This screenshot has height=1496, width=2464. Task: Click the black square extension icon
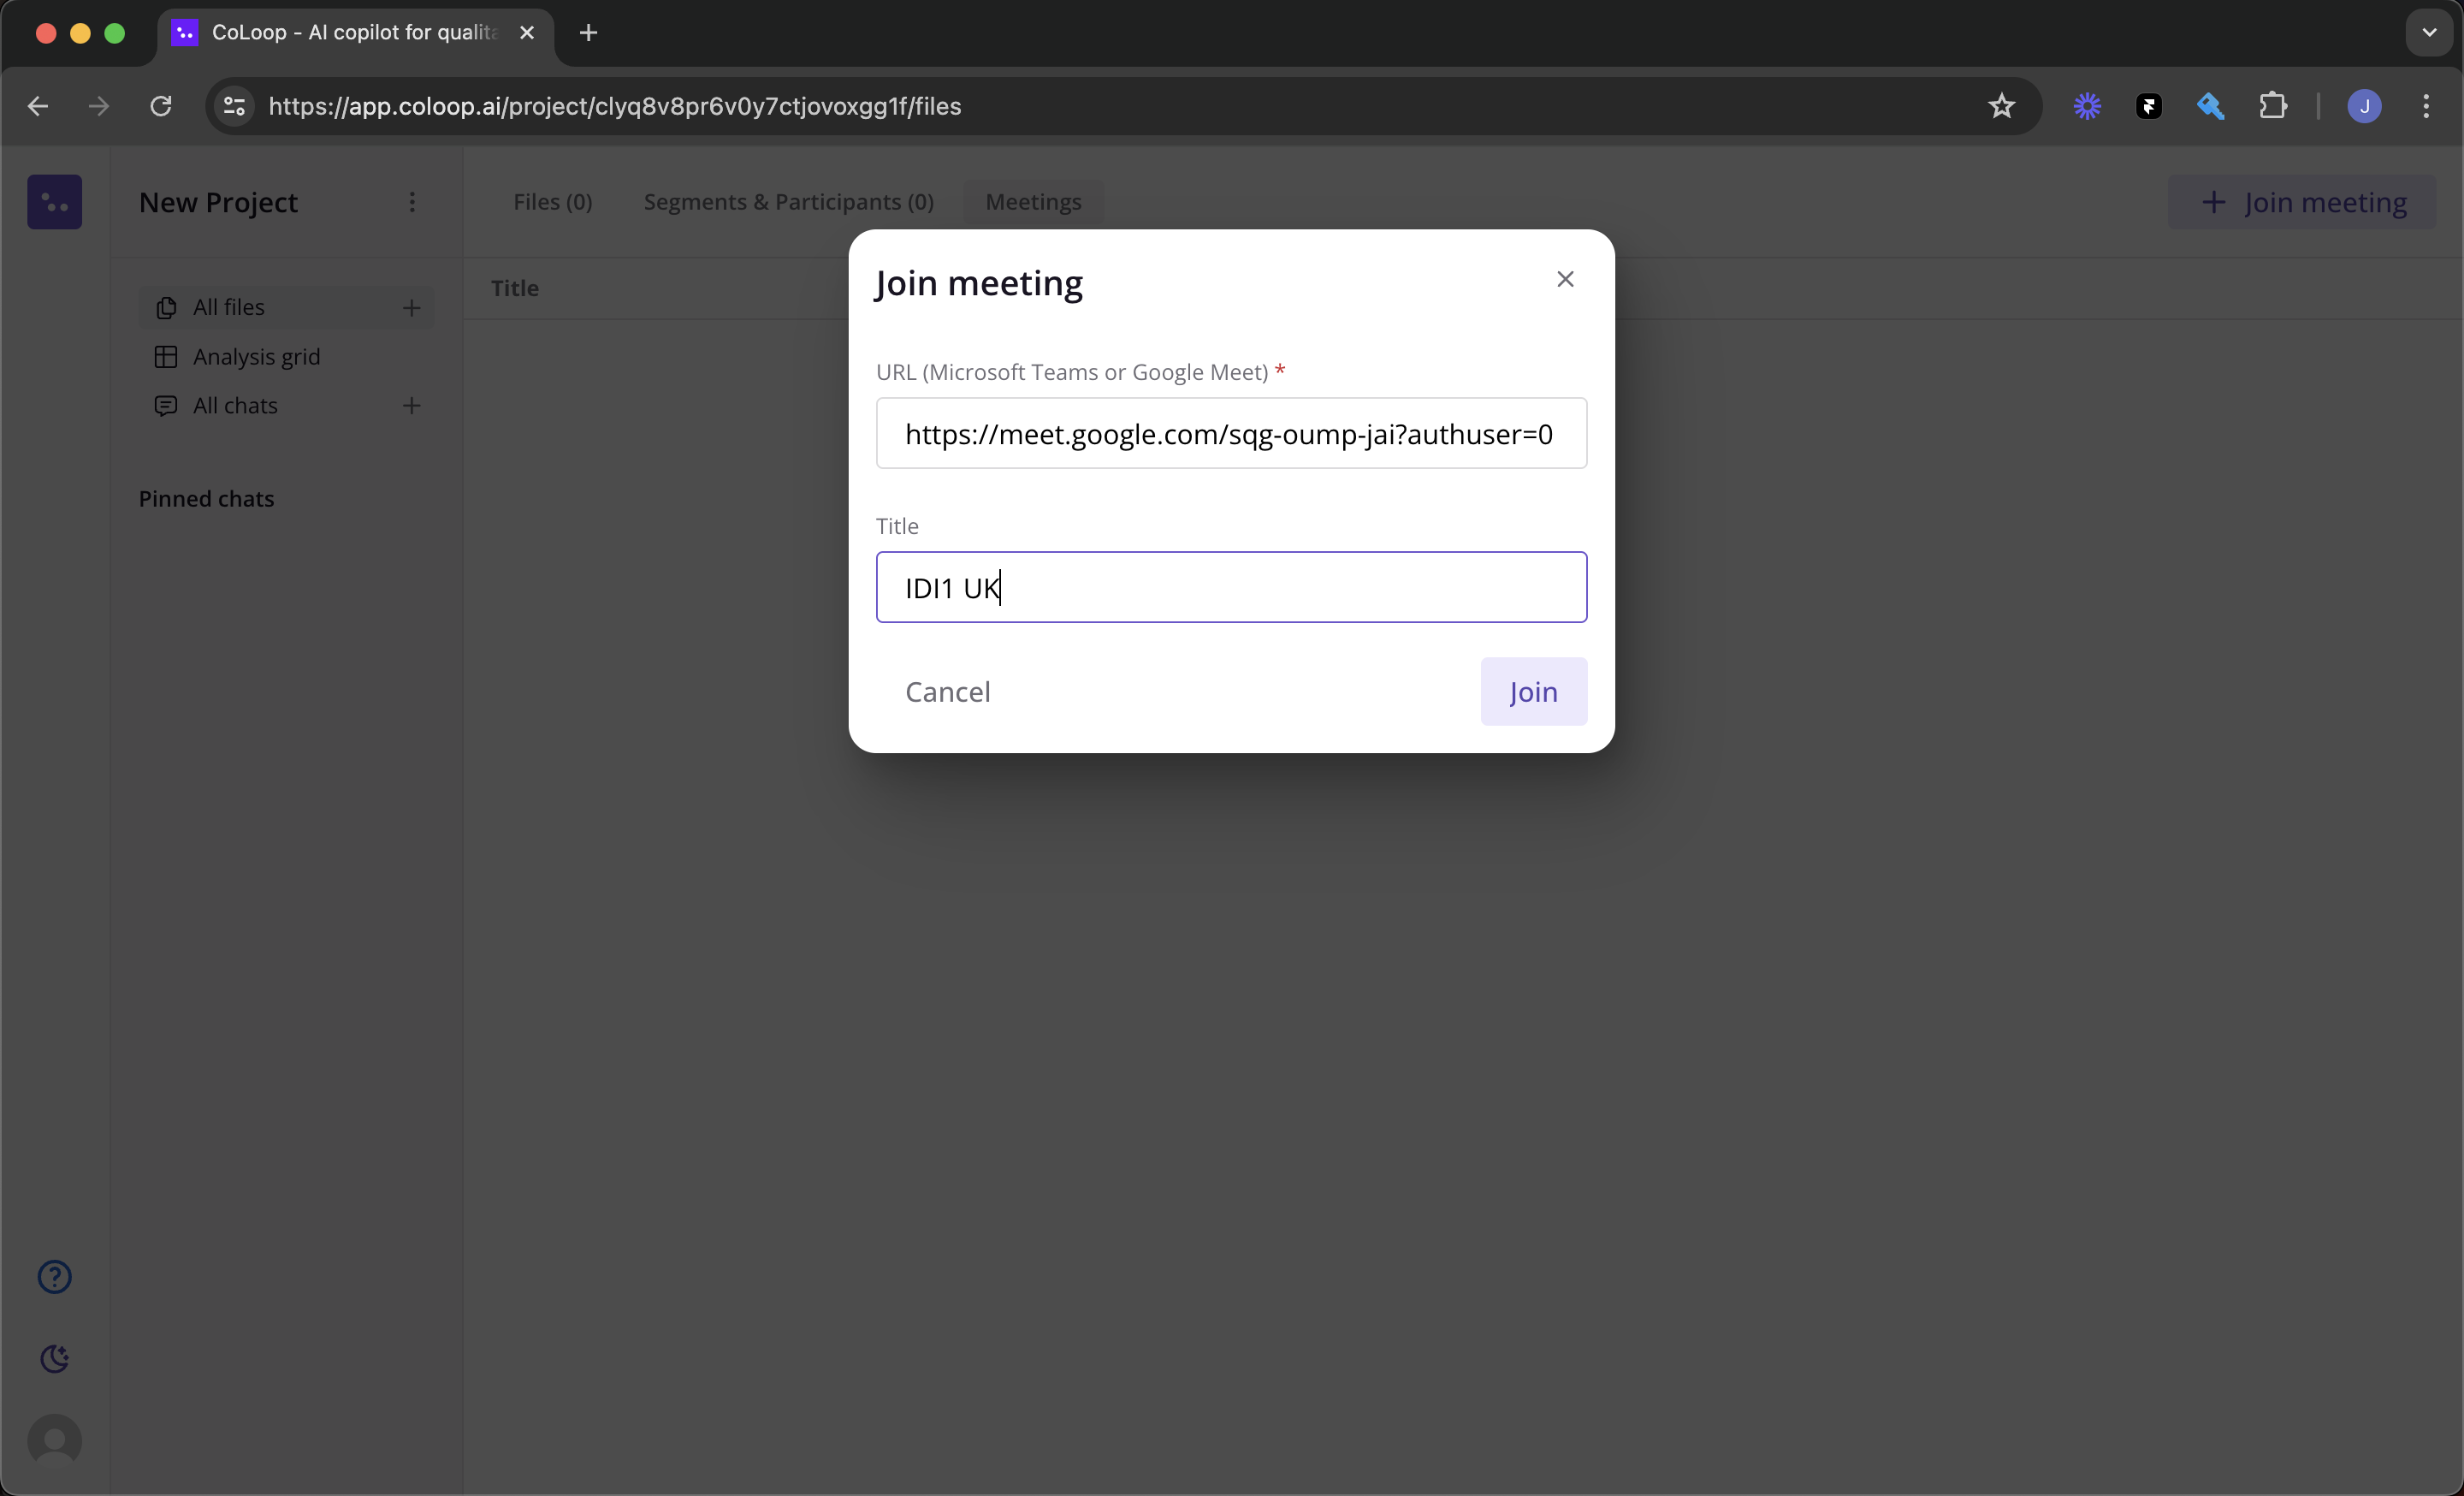pos(2149,106)
